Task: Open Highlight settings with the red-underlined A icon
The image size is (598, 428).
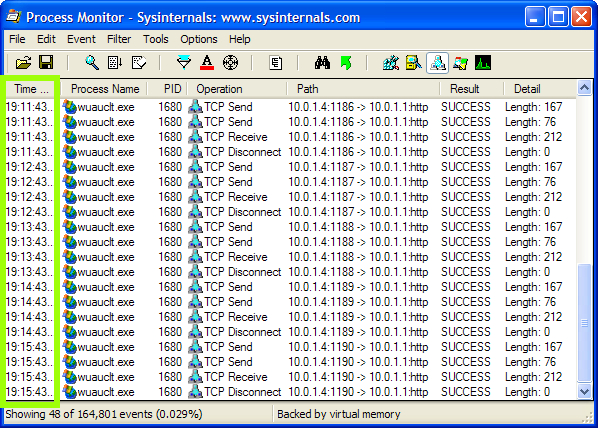Action: [x=207, y=63]
